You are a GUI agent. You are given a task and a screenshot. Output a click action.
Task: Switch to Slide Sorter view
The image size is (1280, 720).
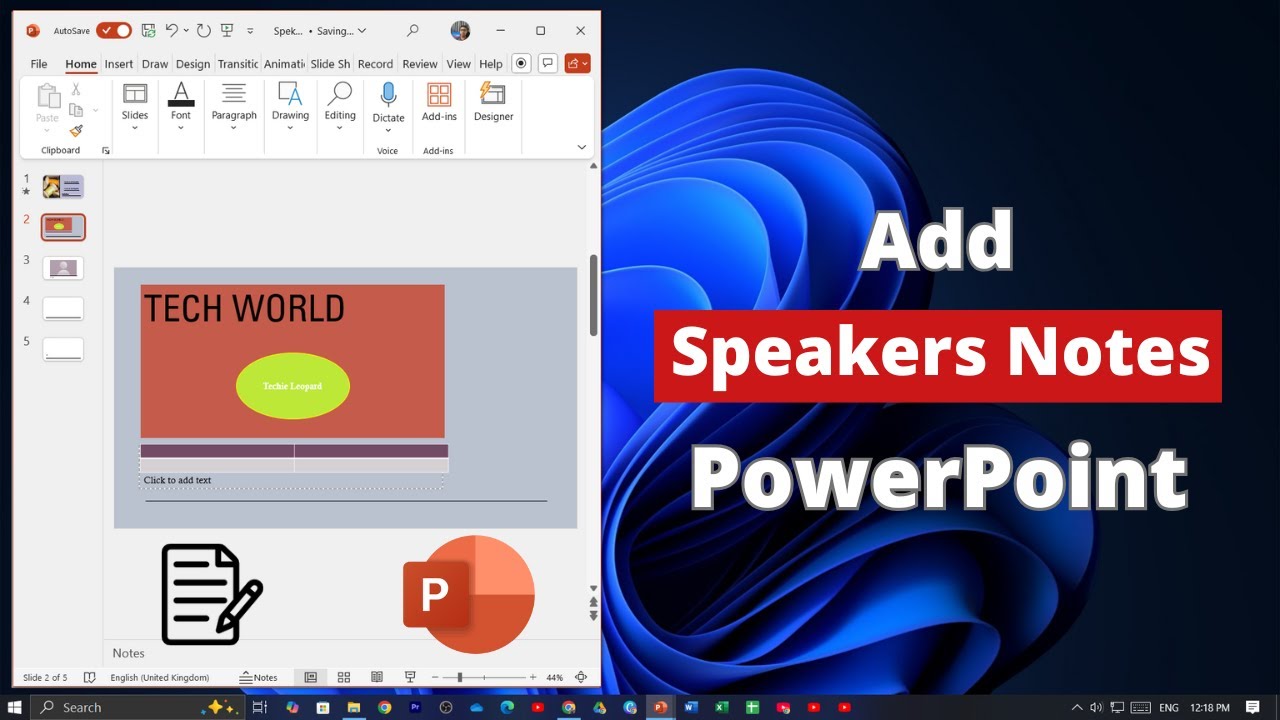[344, 677]
